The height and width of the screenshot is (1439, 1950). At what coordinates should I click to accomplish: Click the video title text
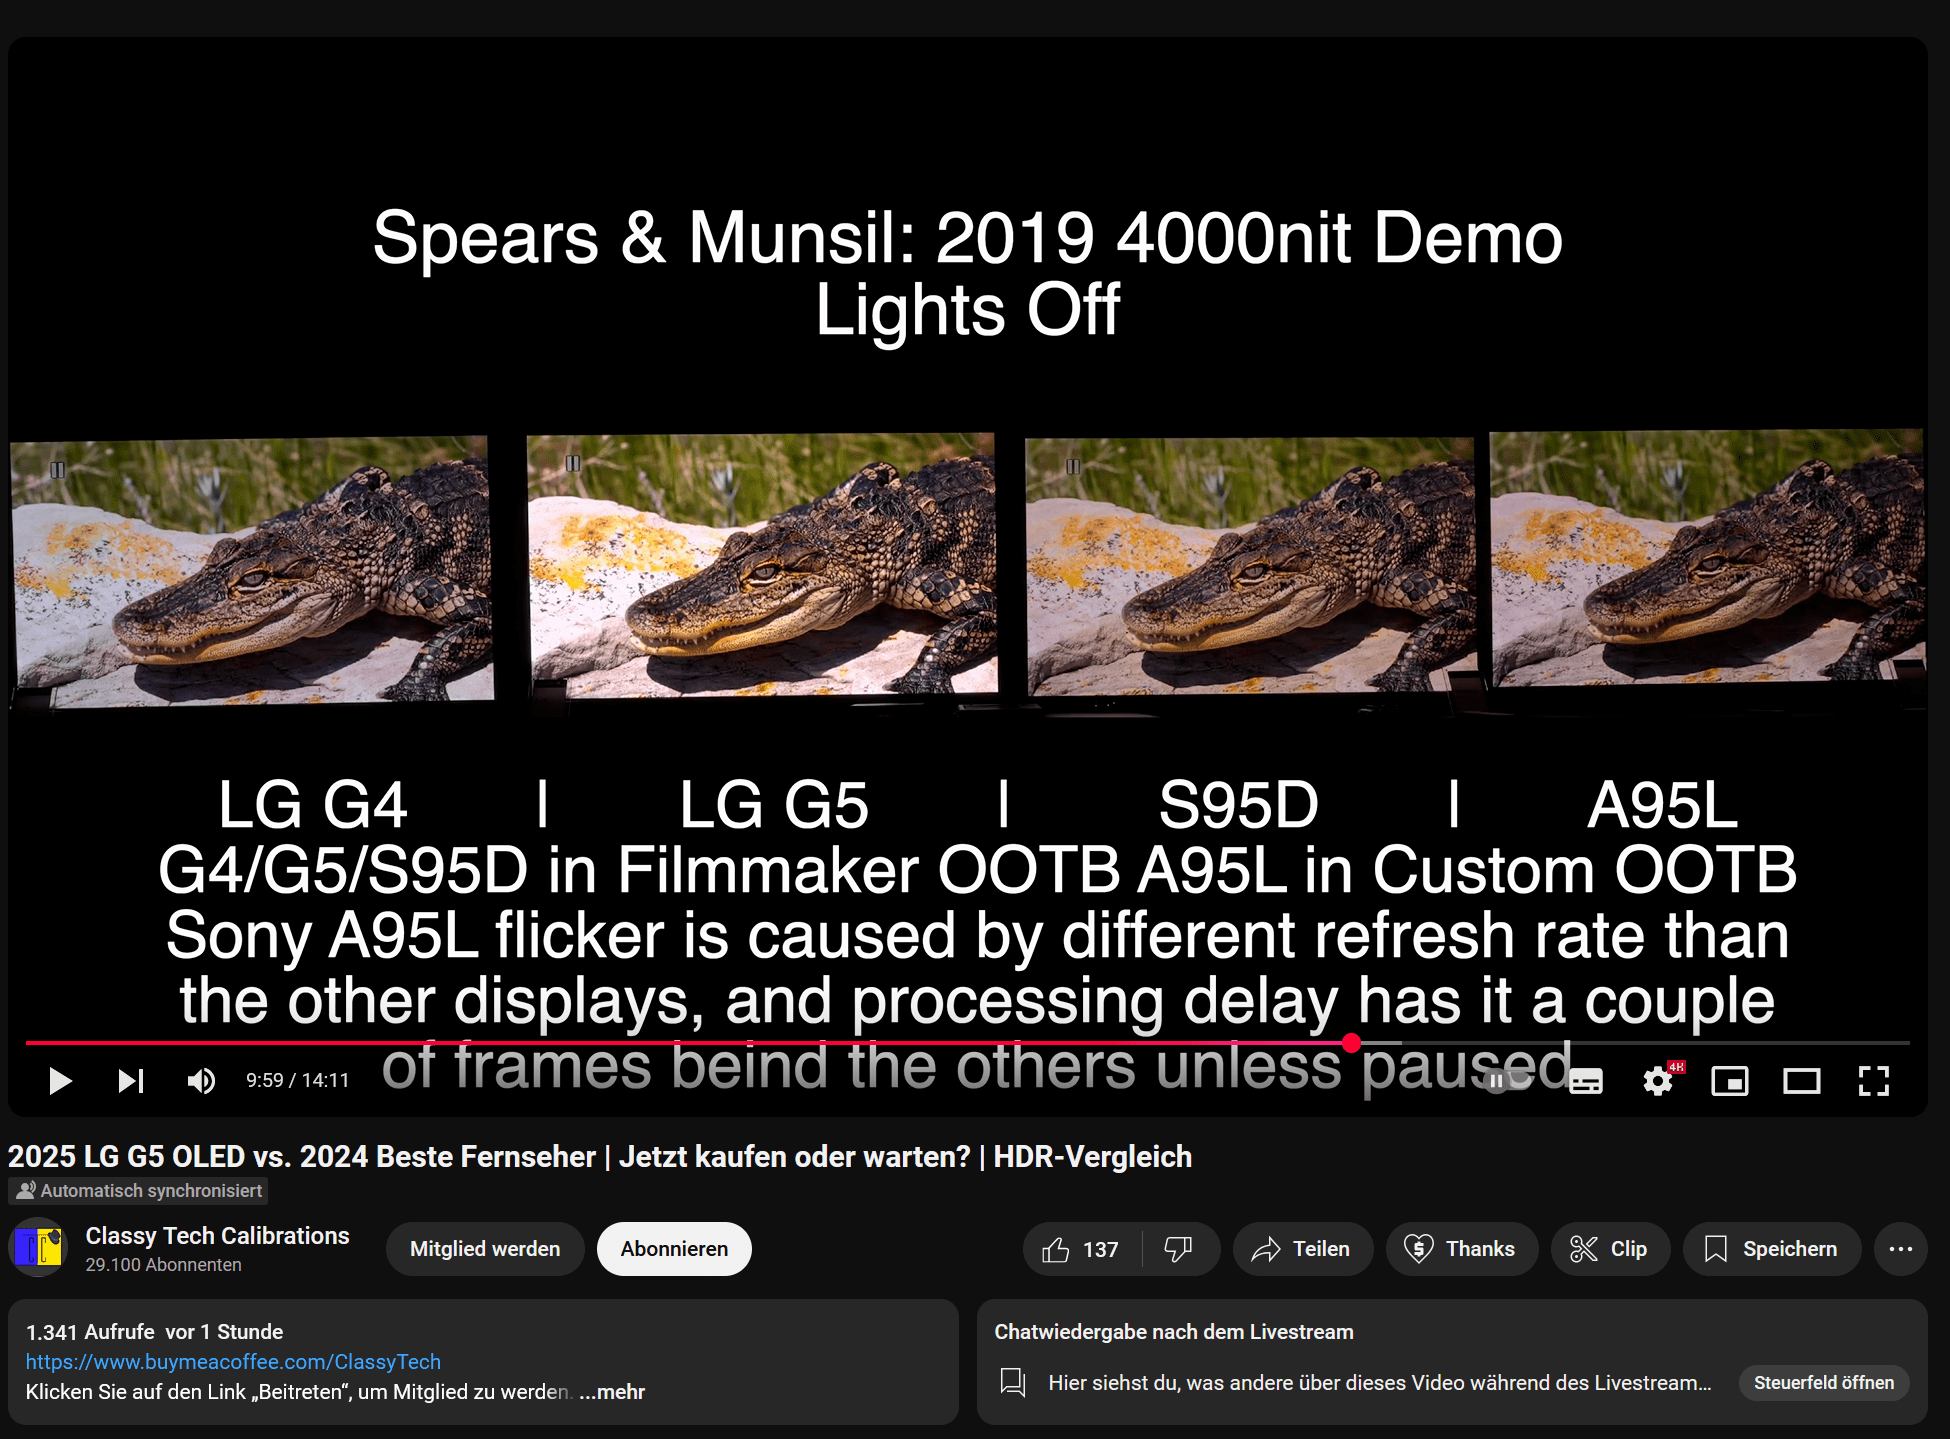(600, 1157)
